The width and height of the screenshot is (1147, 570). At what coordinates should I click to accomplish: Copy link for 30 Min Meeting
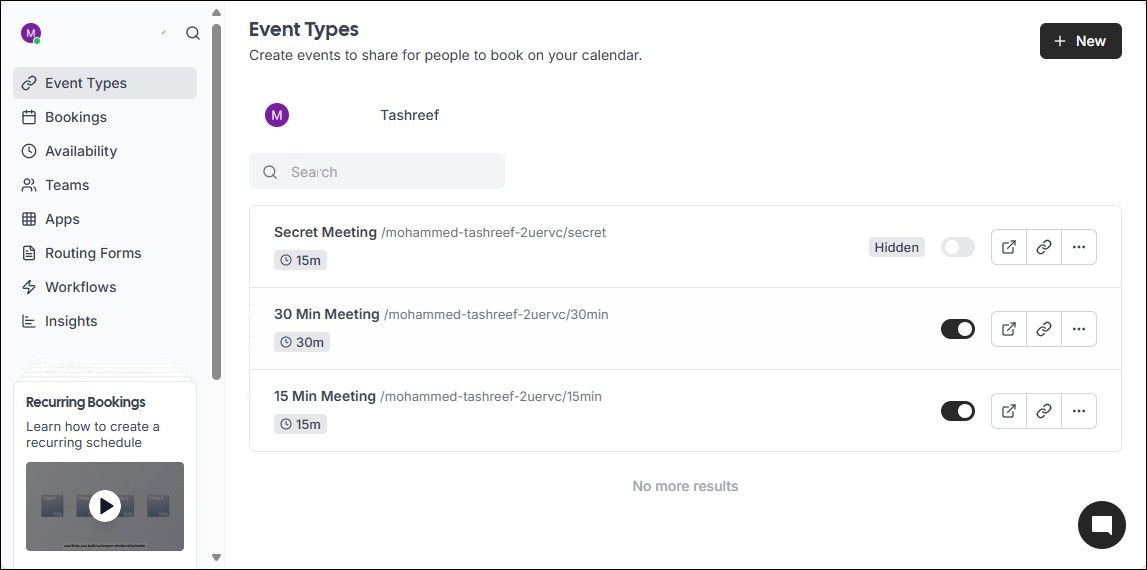(x=1044, y=329)
